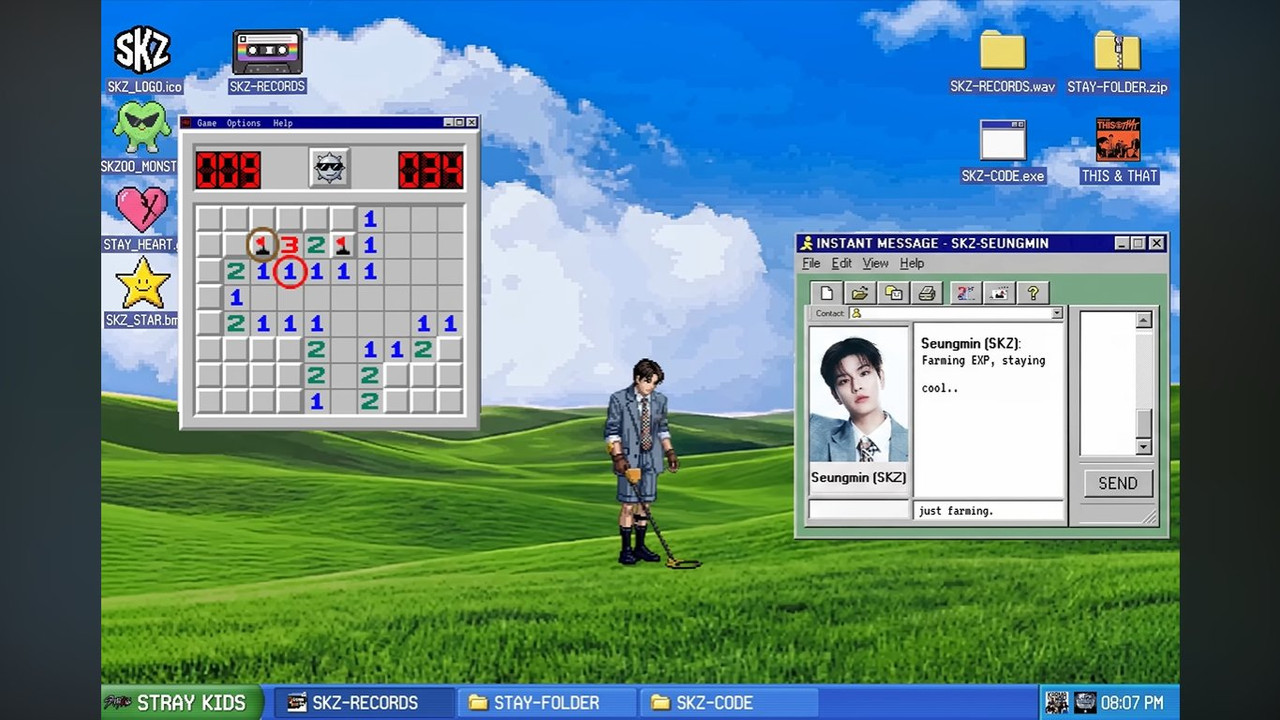Image resolution: width=1280 pixels, height=720 pixels.
Task: Open the SKZ-RECORDS cassette desktop icon
Action: [x=267, y=52]
